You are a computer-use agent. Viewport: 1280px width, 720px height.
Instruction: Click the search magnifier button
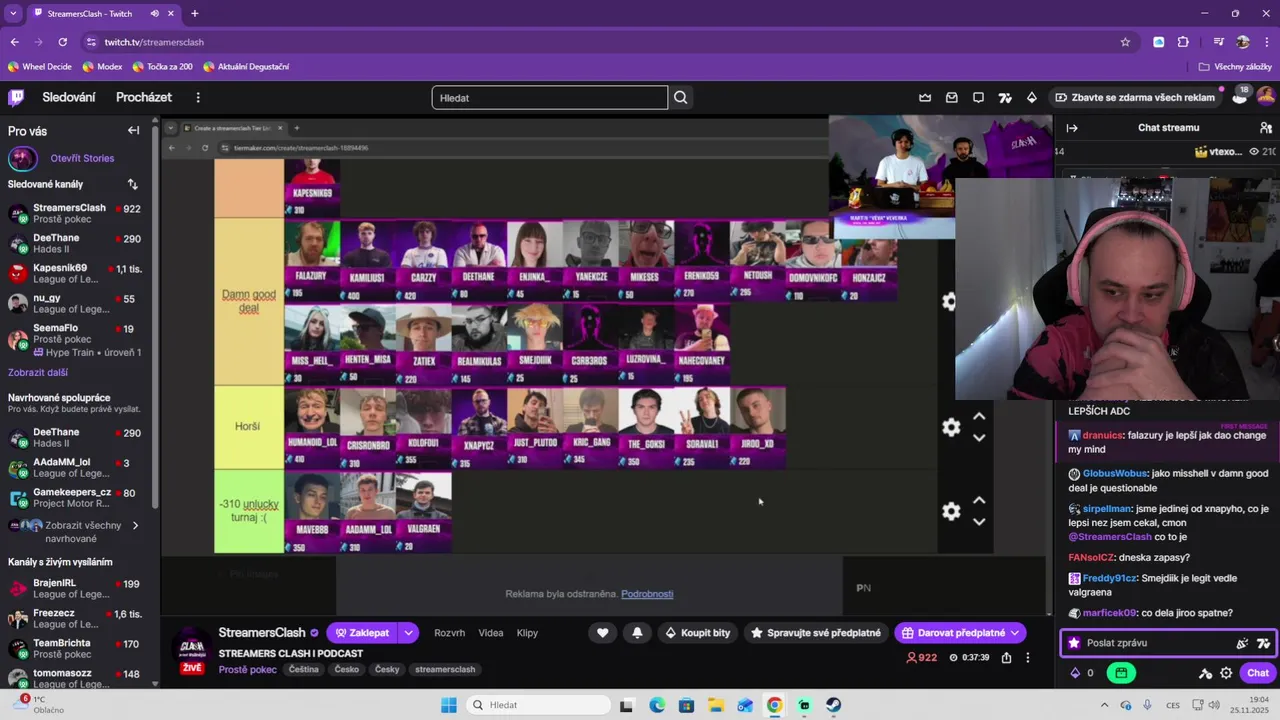(681, 97)
